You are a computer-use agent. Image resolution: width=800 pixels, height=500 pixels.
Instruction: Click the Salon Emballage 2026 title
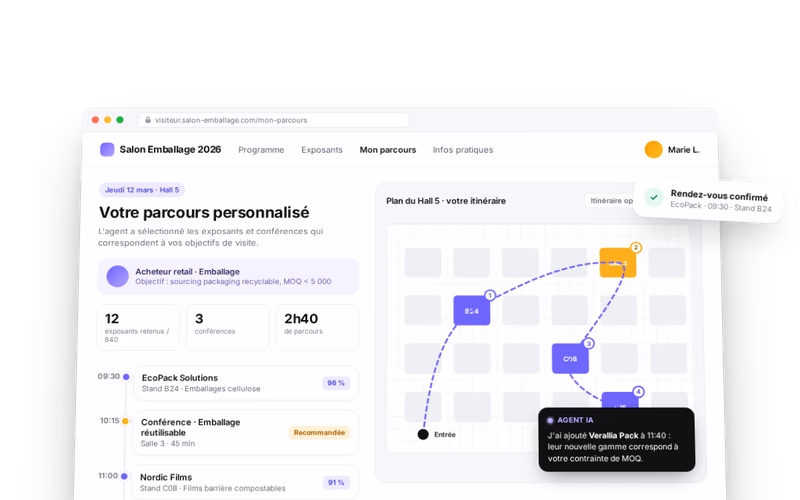[x=170, y=149]
